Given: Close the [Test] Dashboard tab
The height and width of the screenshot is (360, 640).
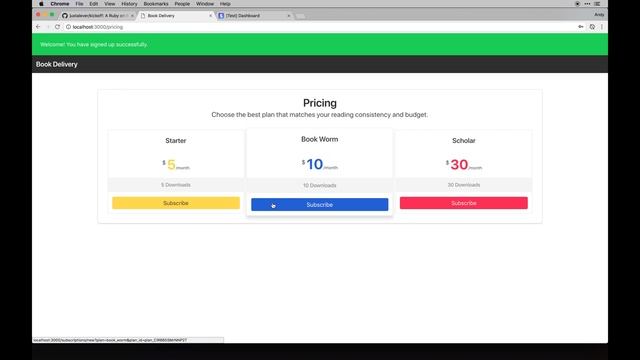Looking at the screenshot, I should pyautogui.click(x=289, y=16).
